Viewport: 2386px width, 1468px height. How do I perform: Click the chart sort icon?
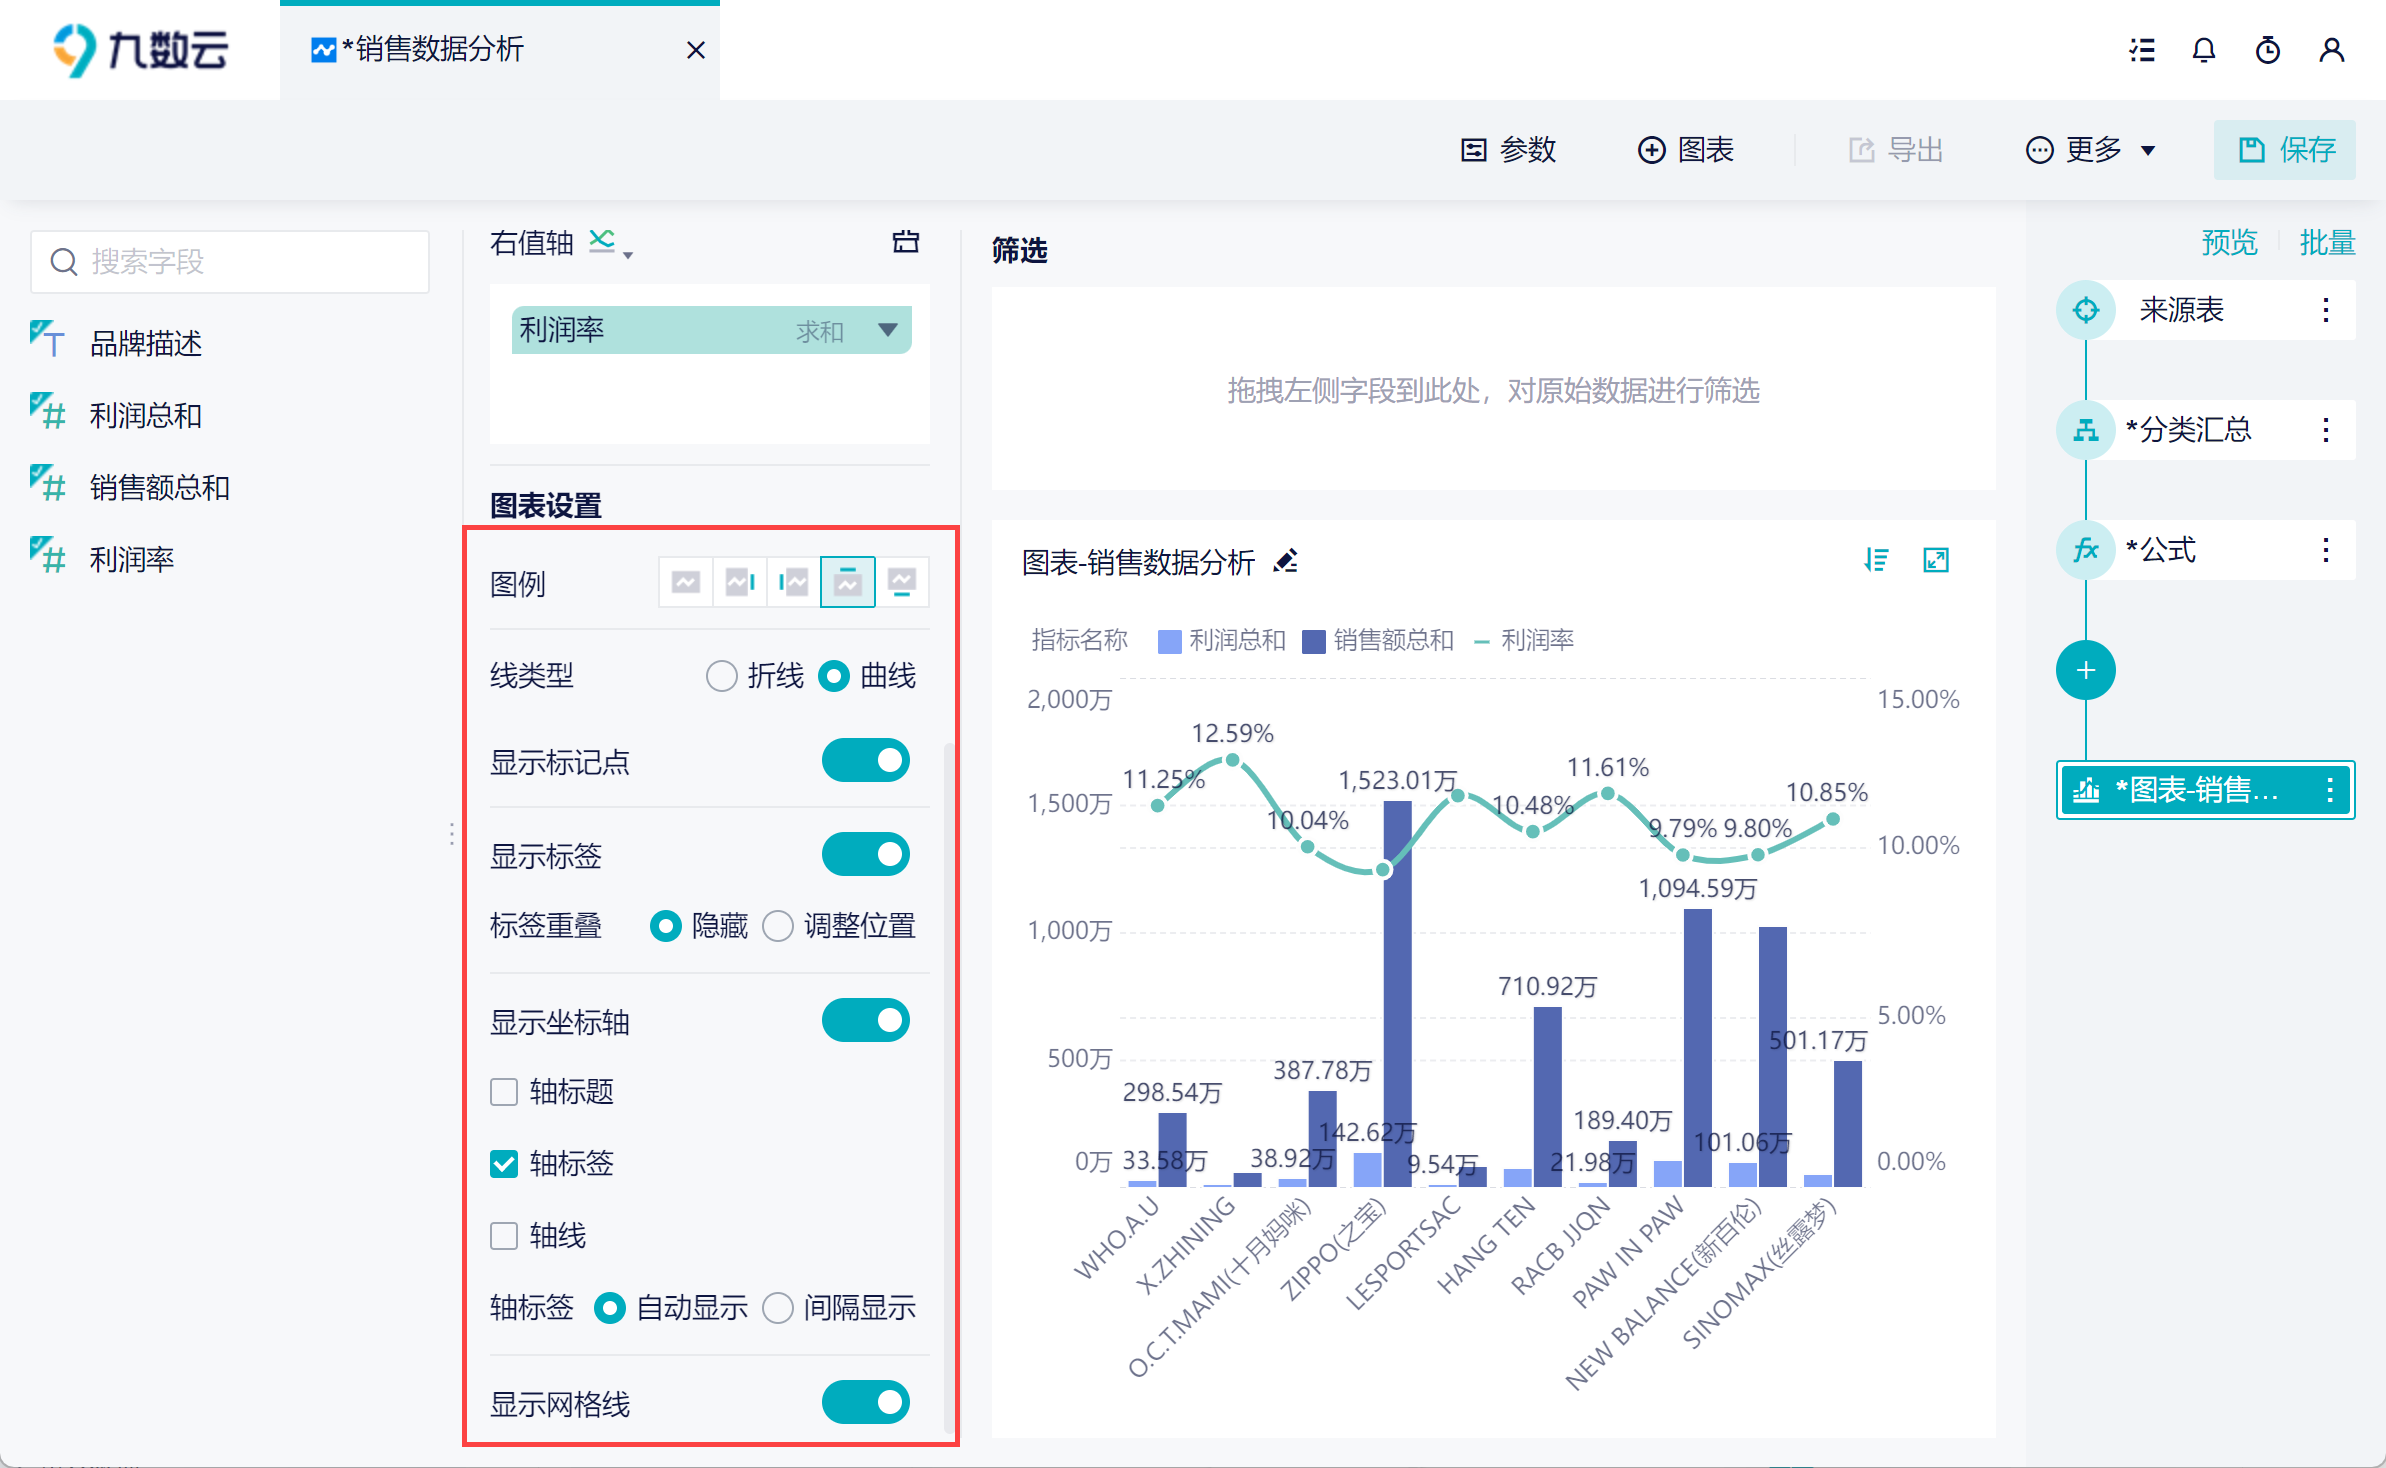point(1876,560)
